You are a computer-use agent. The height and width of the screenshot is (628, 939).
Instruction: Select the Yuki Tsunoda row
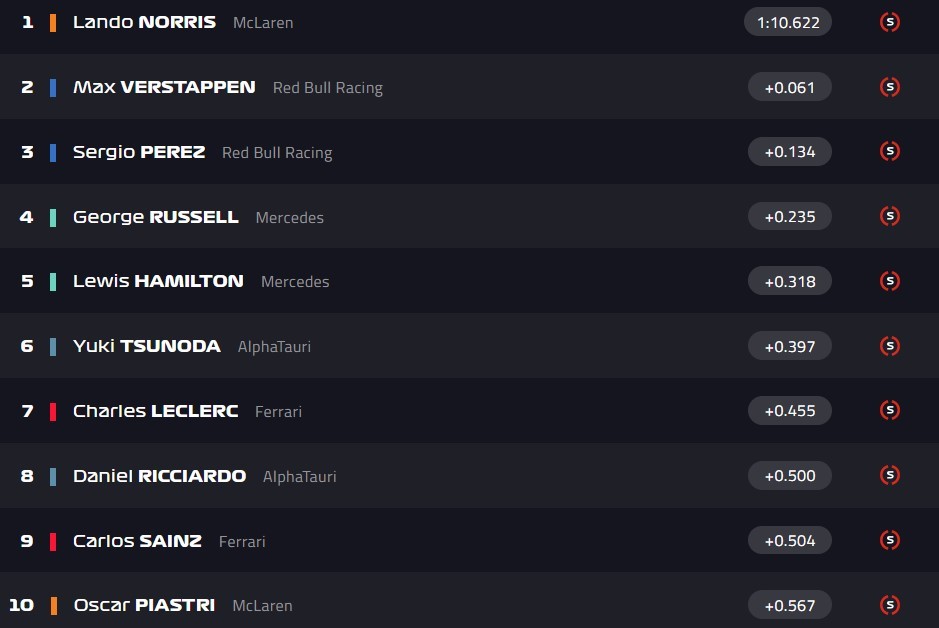point(400,346)
